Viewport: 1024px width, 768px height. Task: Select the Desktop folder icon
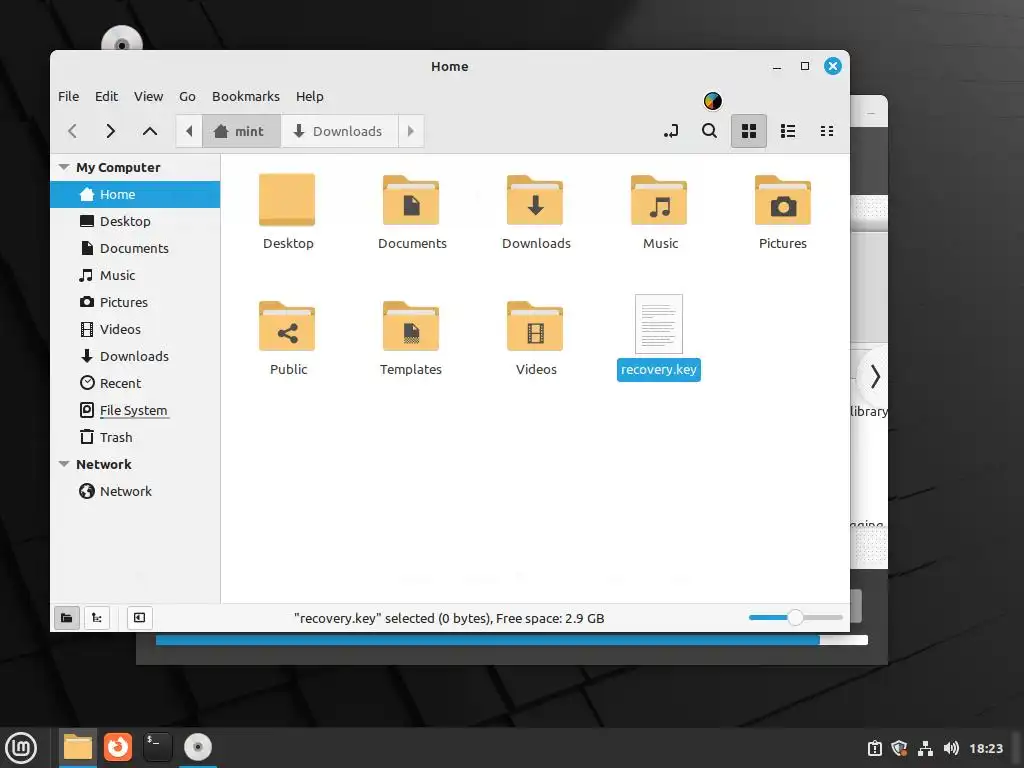[287, 200]
